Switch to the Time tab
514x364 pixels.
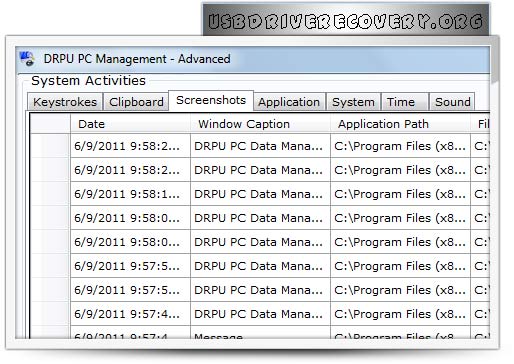(405, 102)
